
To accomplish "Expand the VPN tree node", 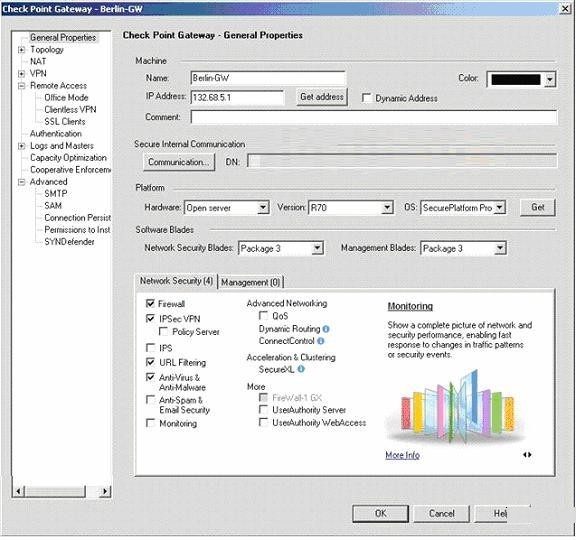I will click(22, 74).
